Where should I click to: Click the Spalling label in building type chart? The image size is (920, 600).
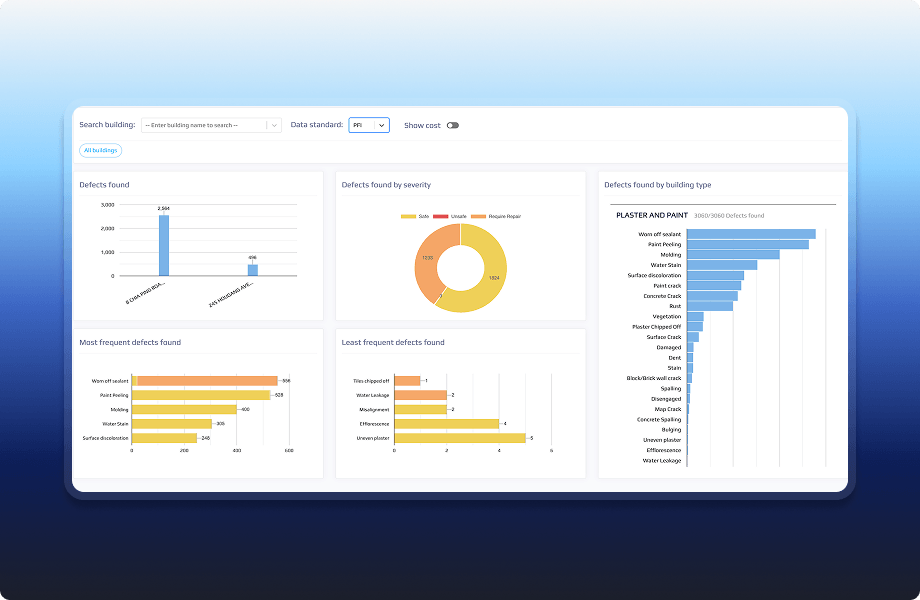coord(671,389)
